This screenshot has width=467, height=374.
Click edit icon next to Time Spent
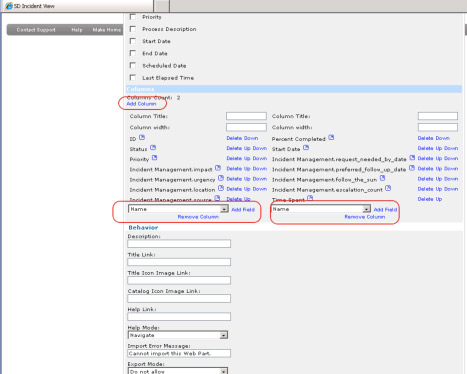tap(310, 198)
